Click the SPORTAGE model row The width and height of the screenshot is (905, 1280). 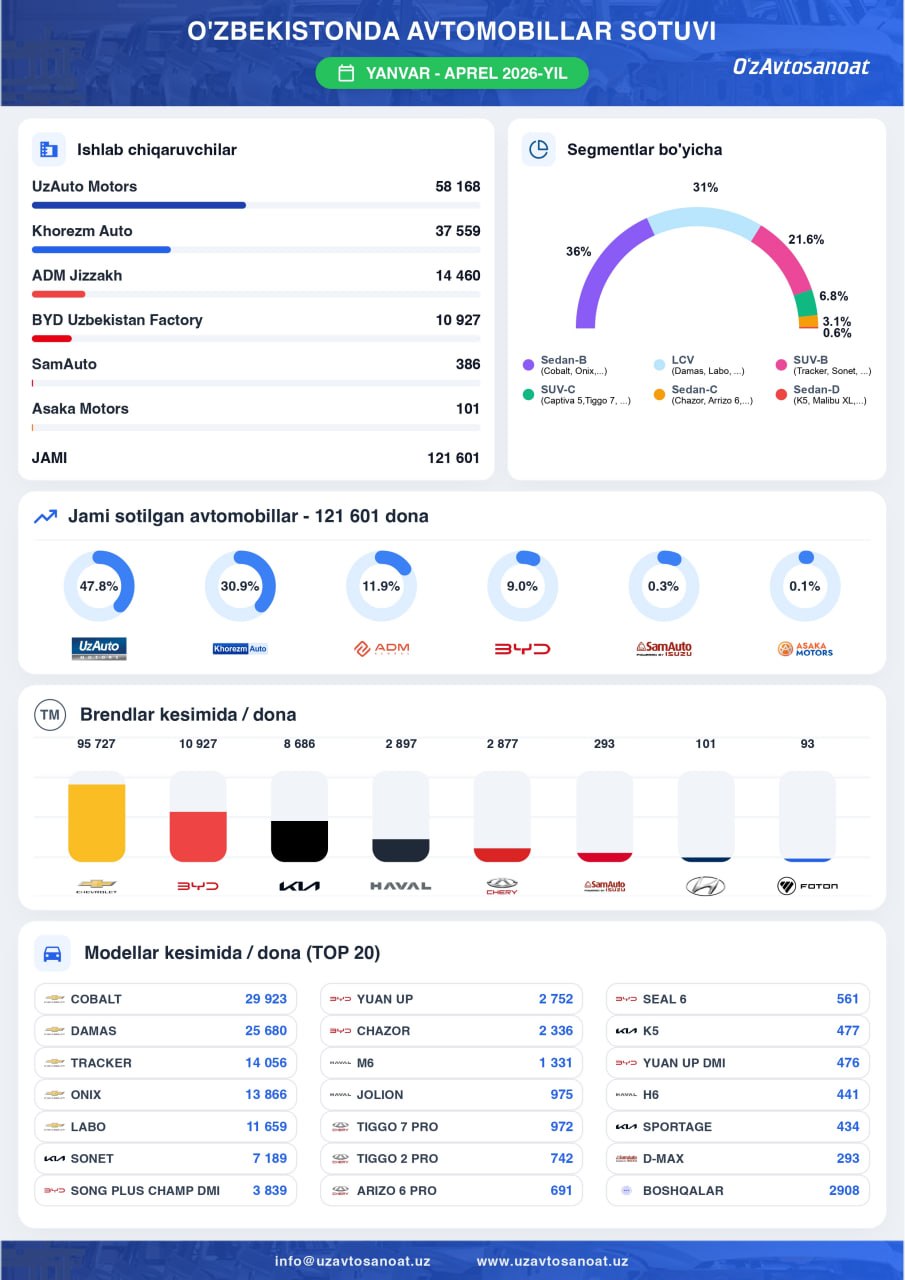tap(738, 1127)
